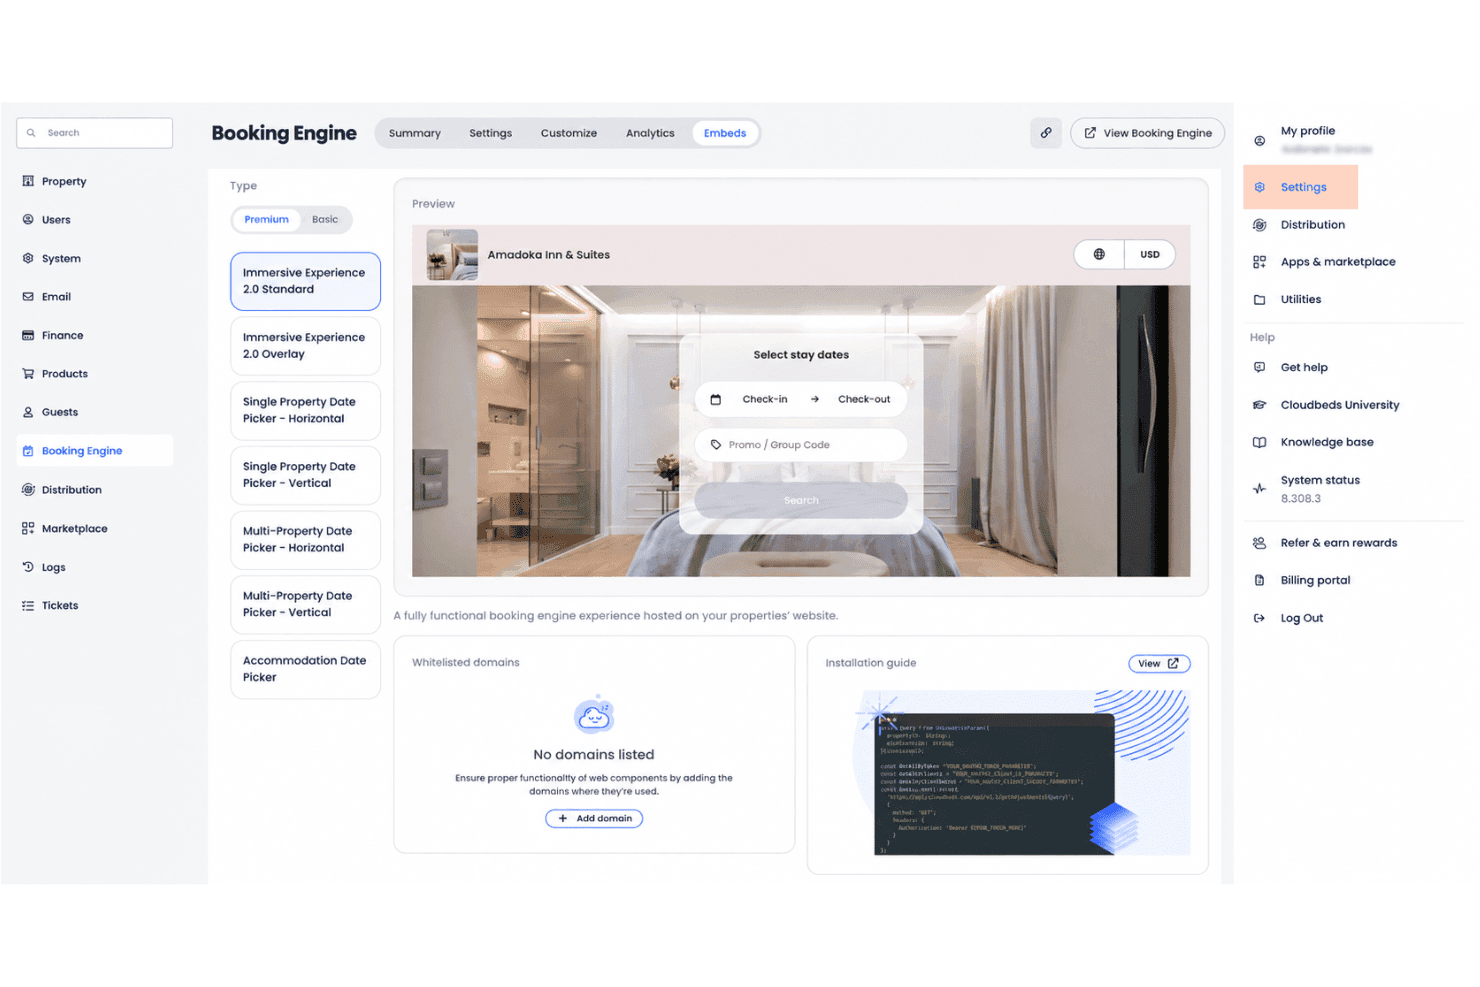Choose Immersive Experience 2.0 Overlay option

tap(305, 346)
